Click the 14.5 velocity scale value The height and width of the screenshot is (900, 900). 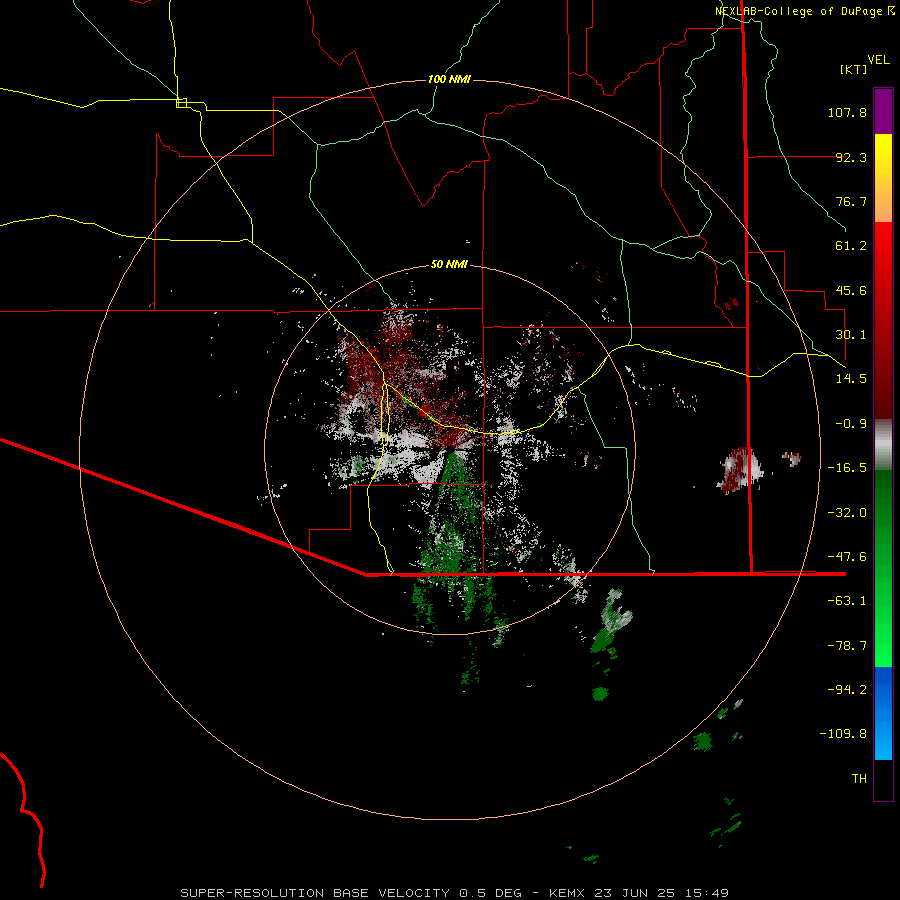coord(851,379)
